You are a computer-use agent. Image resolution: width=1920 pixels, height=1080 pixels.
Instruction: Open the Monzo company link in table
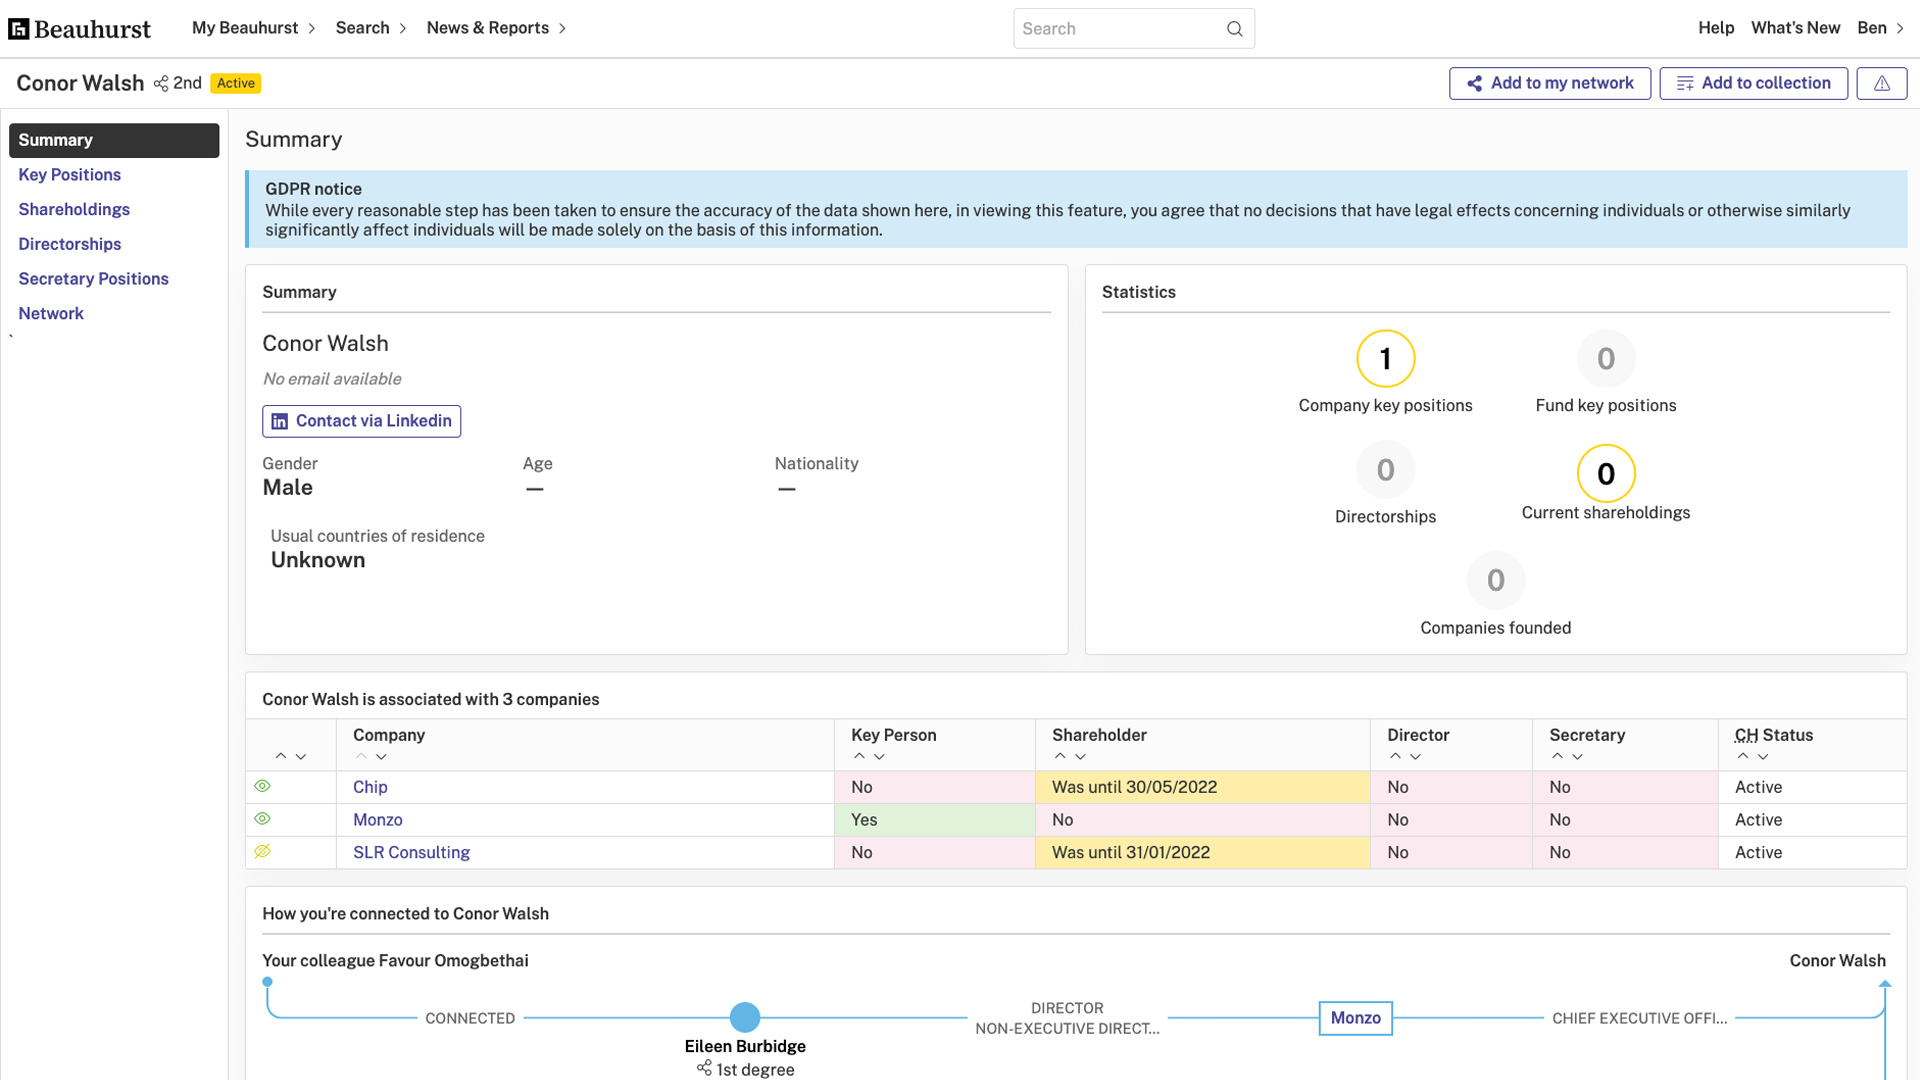(x=378, y=820)
